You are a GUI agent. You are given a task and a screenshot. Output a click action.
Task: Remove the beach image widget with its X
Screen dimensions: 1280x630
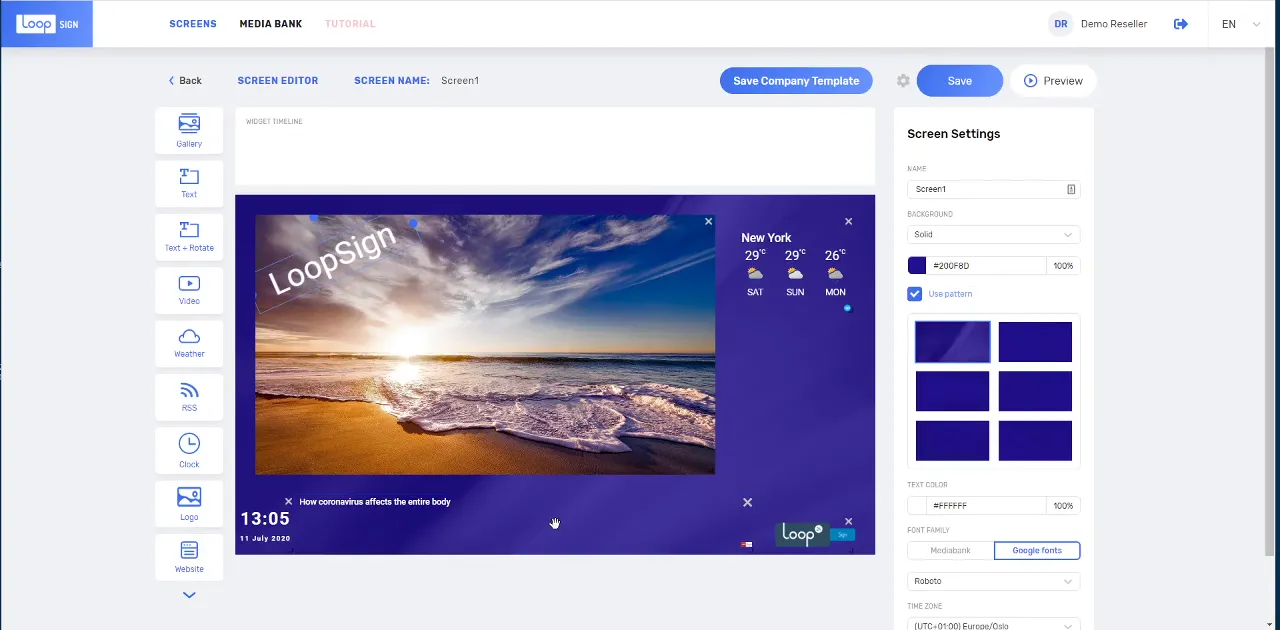tap(709, 222)
